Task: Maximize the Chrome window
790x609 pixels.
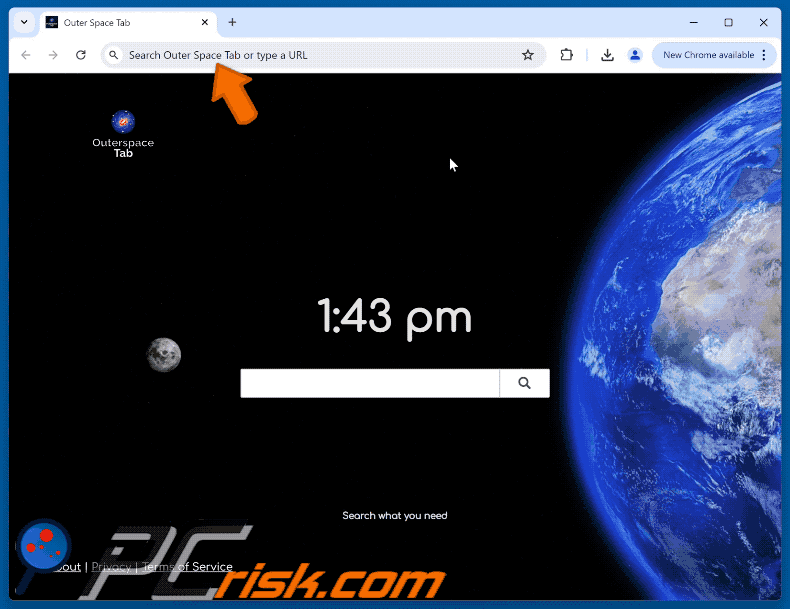Action: tap(728, 22)
